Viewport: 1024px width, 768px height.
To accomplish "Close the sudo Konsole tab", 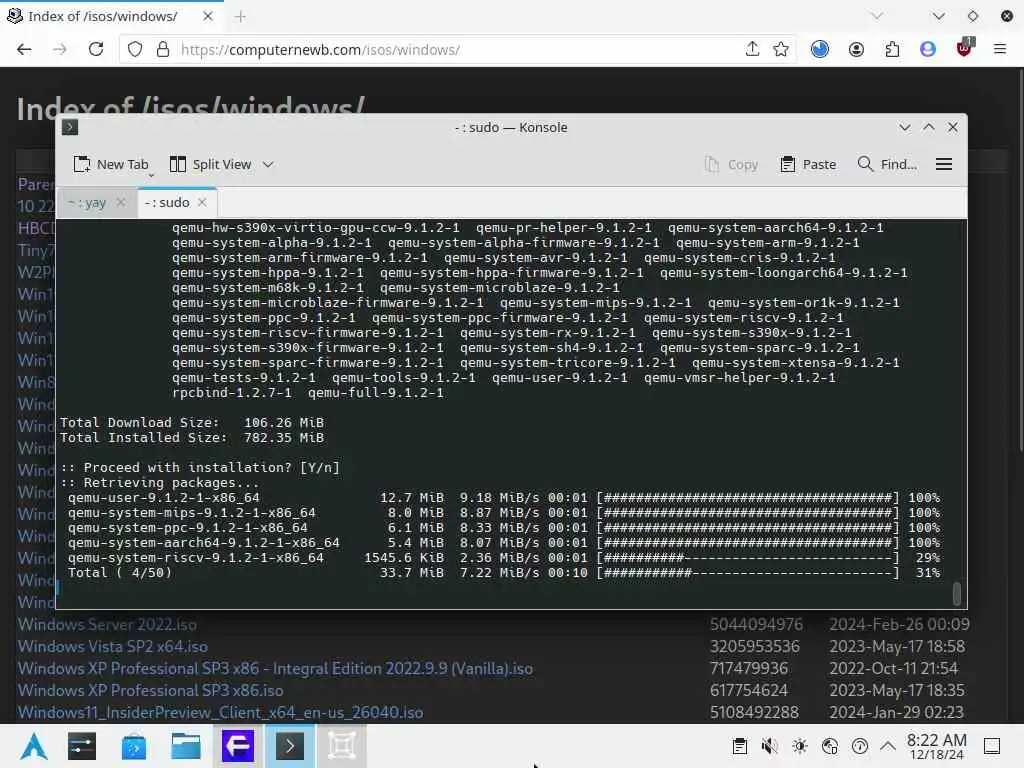I will click(202, 202).
